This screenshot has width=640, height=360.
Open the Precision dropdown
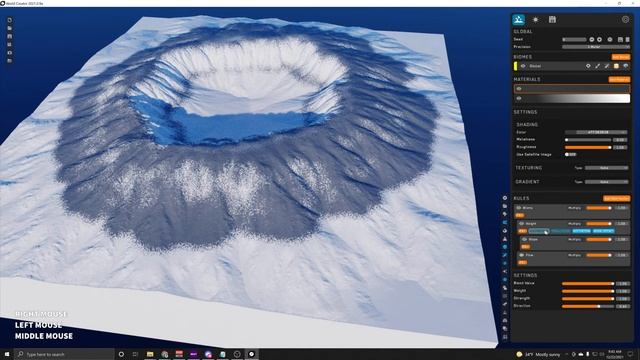[x=595, y=47]
